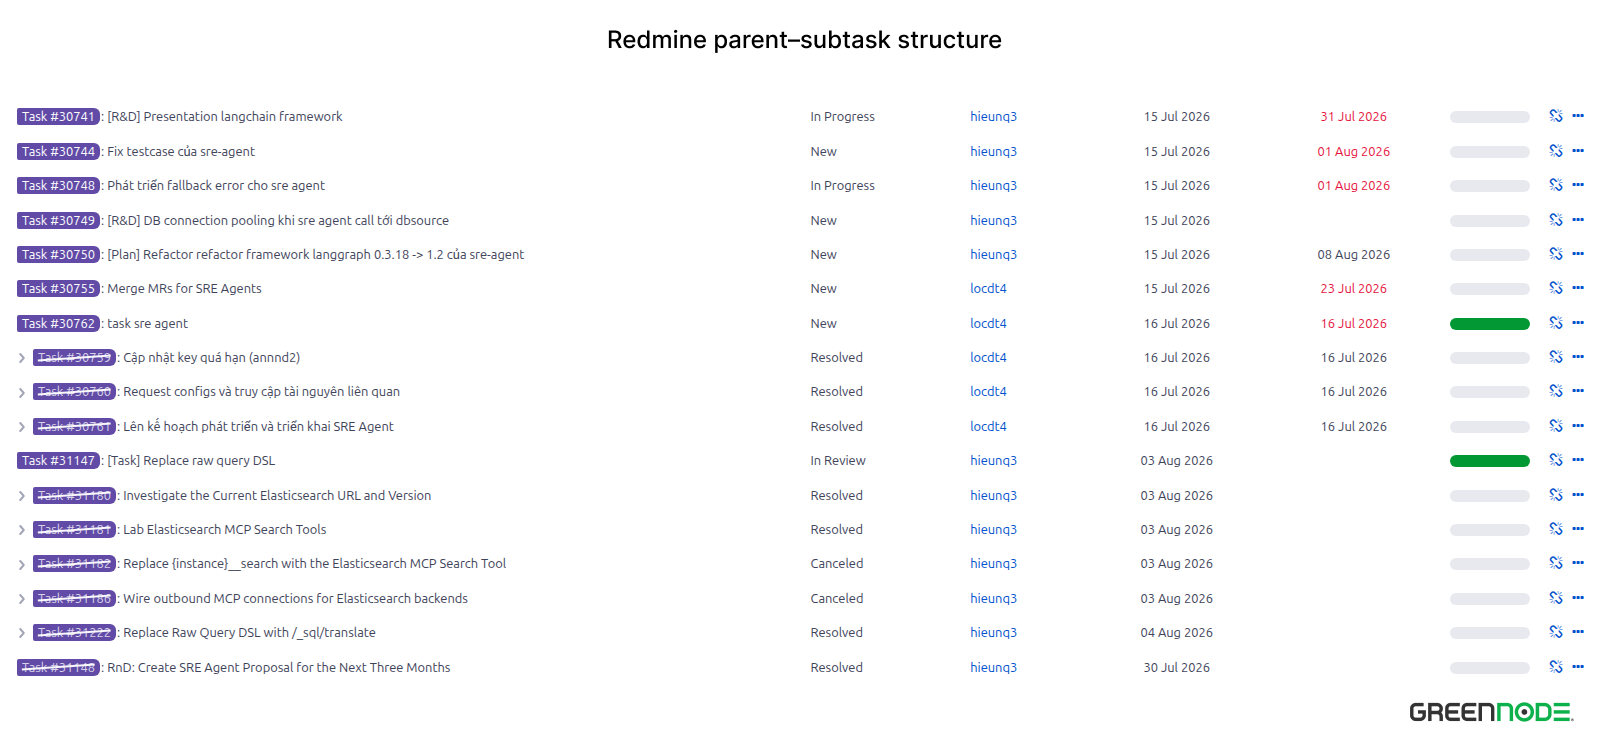This screenshot has width=1600, height=748.
Task: Open actions menu for Task #30748 row
Action: click(1578, 185)
